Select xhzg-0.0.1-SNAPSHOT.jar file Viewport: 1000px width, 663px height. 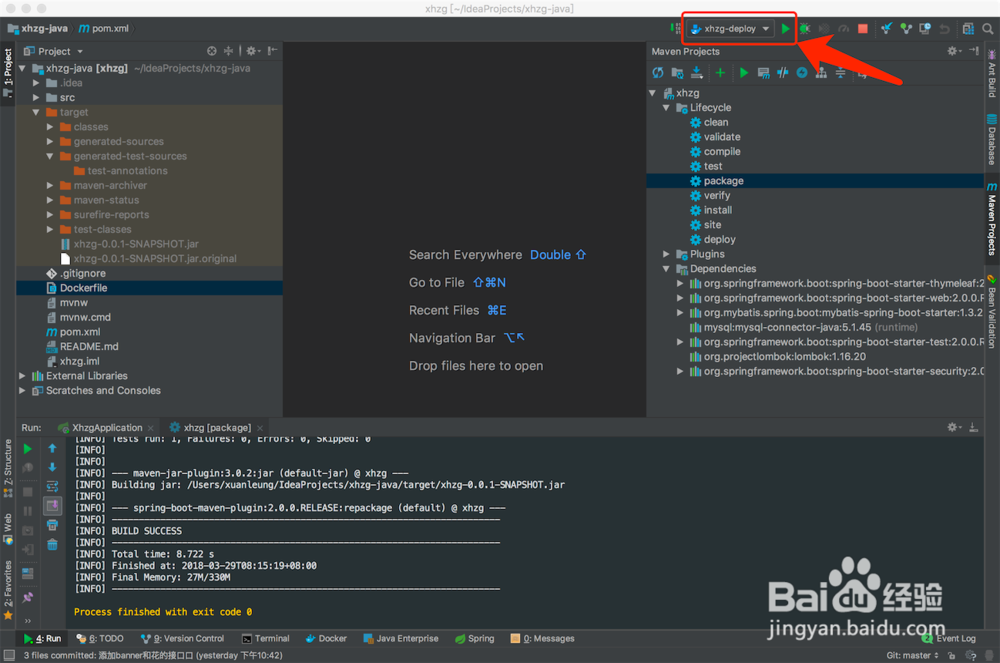point(135,244)
